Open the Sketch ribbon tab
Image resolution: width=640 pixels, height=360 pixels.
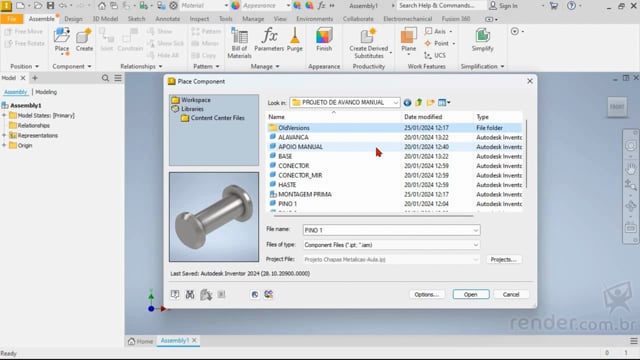[136, 19]
